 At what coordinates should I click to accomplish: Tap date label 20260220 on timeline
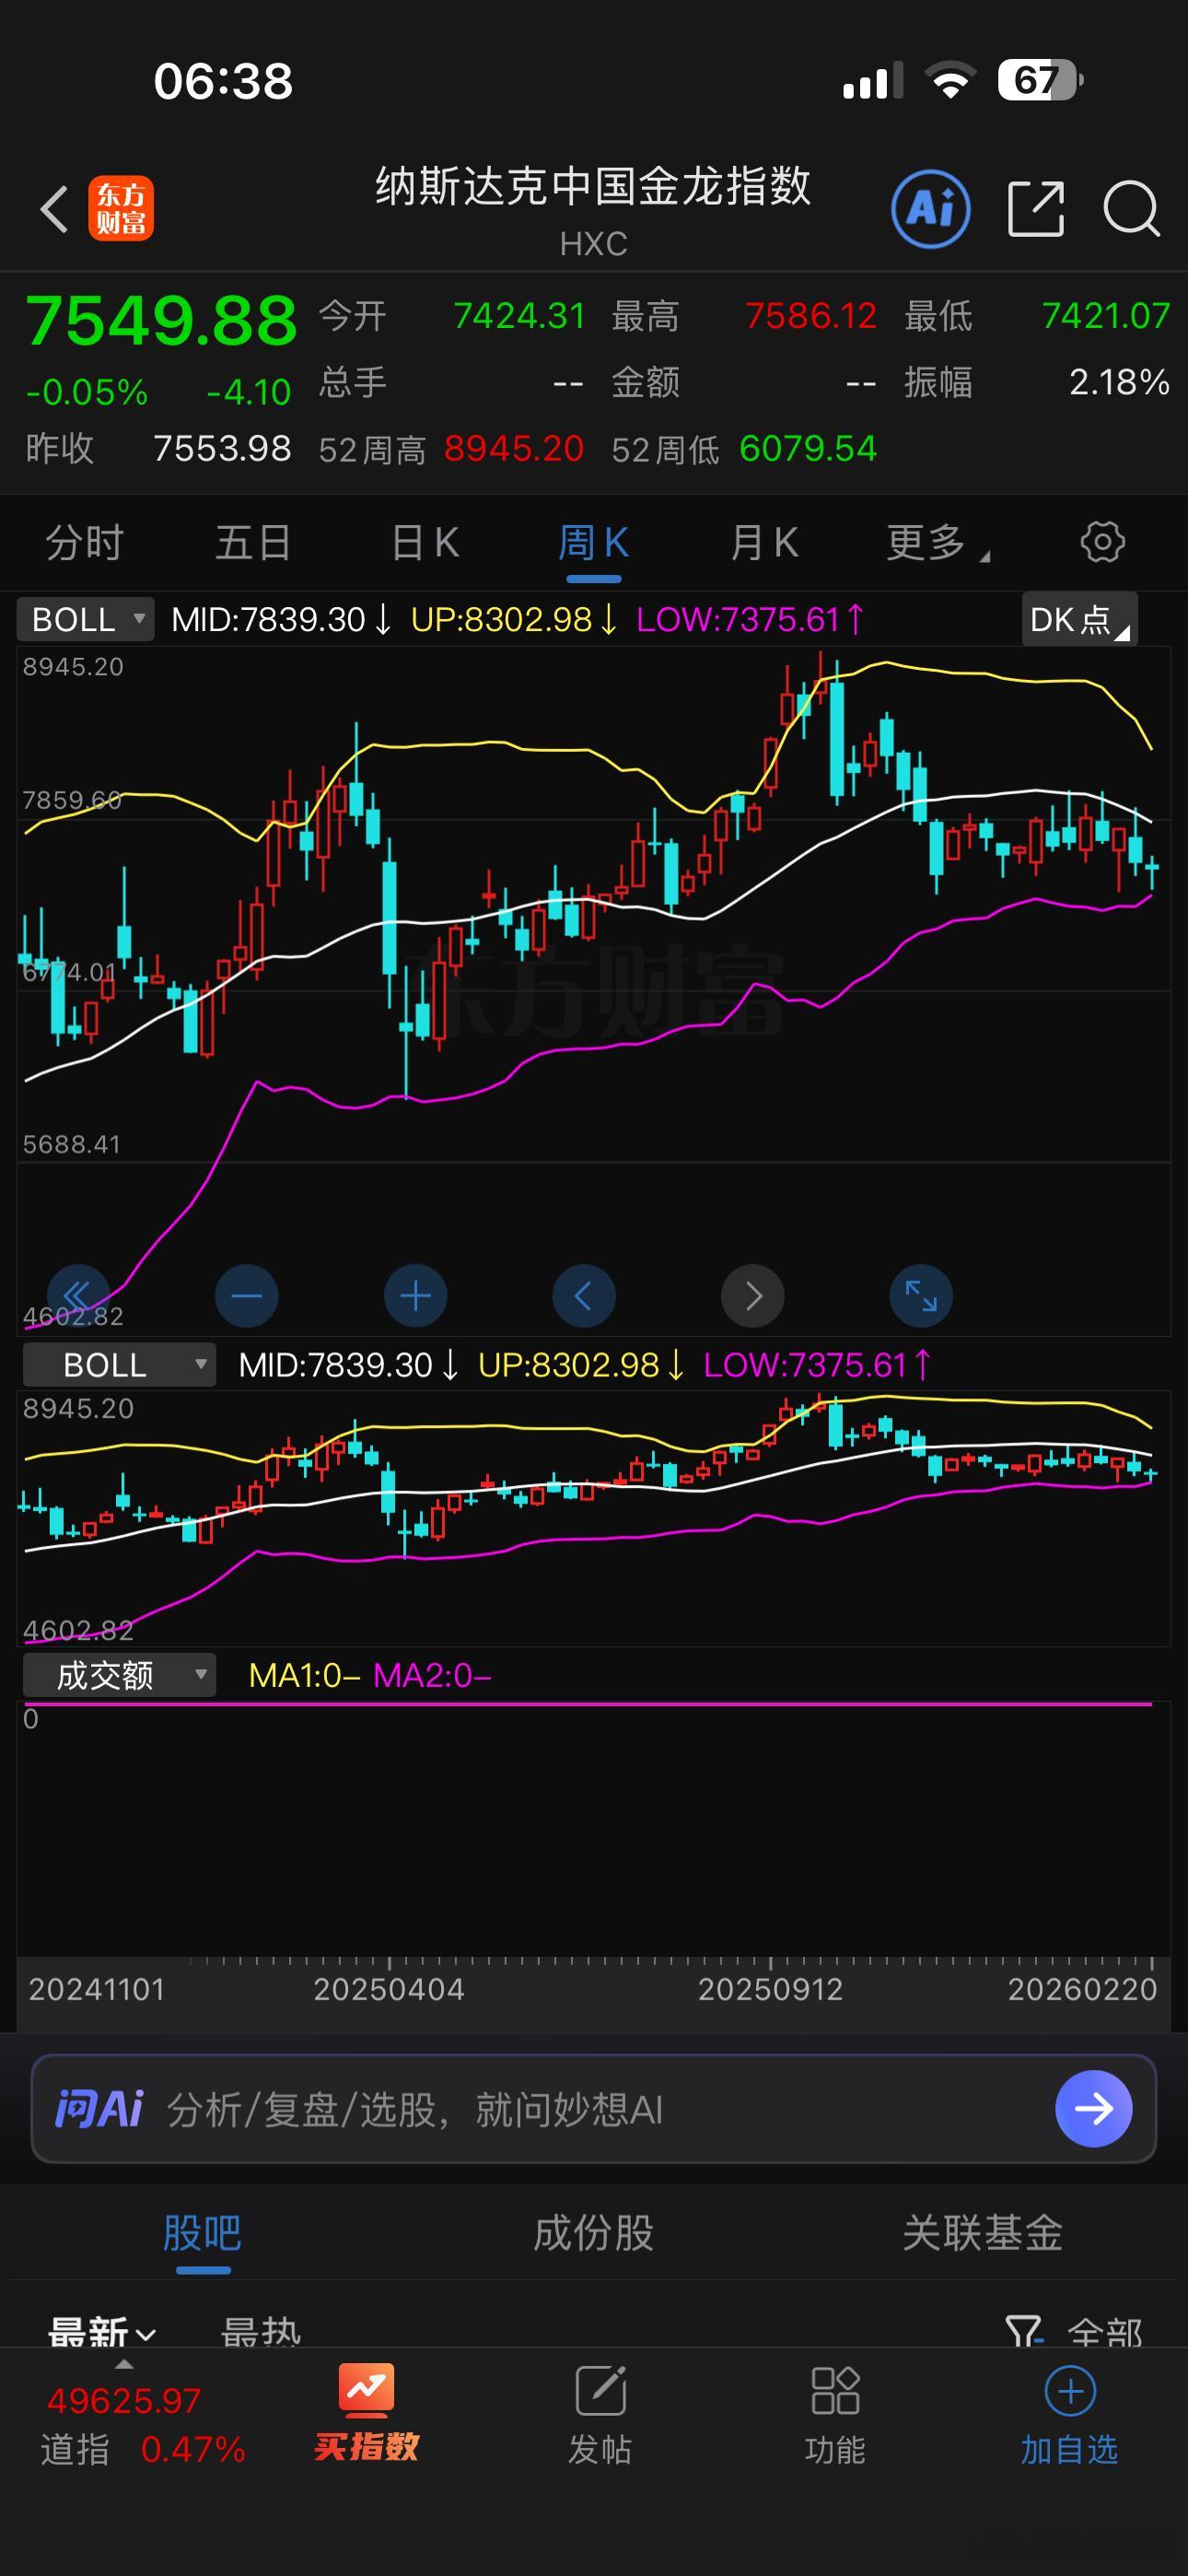tap(1082, 1989)
